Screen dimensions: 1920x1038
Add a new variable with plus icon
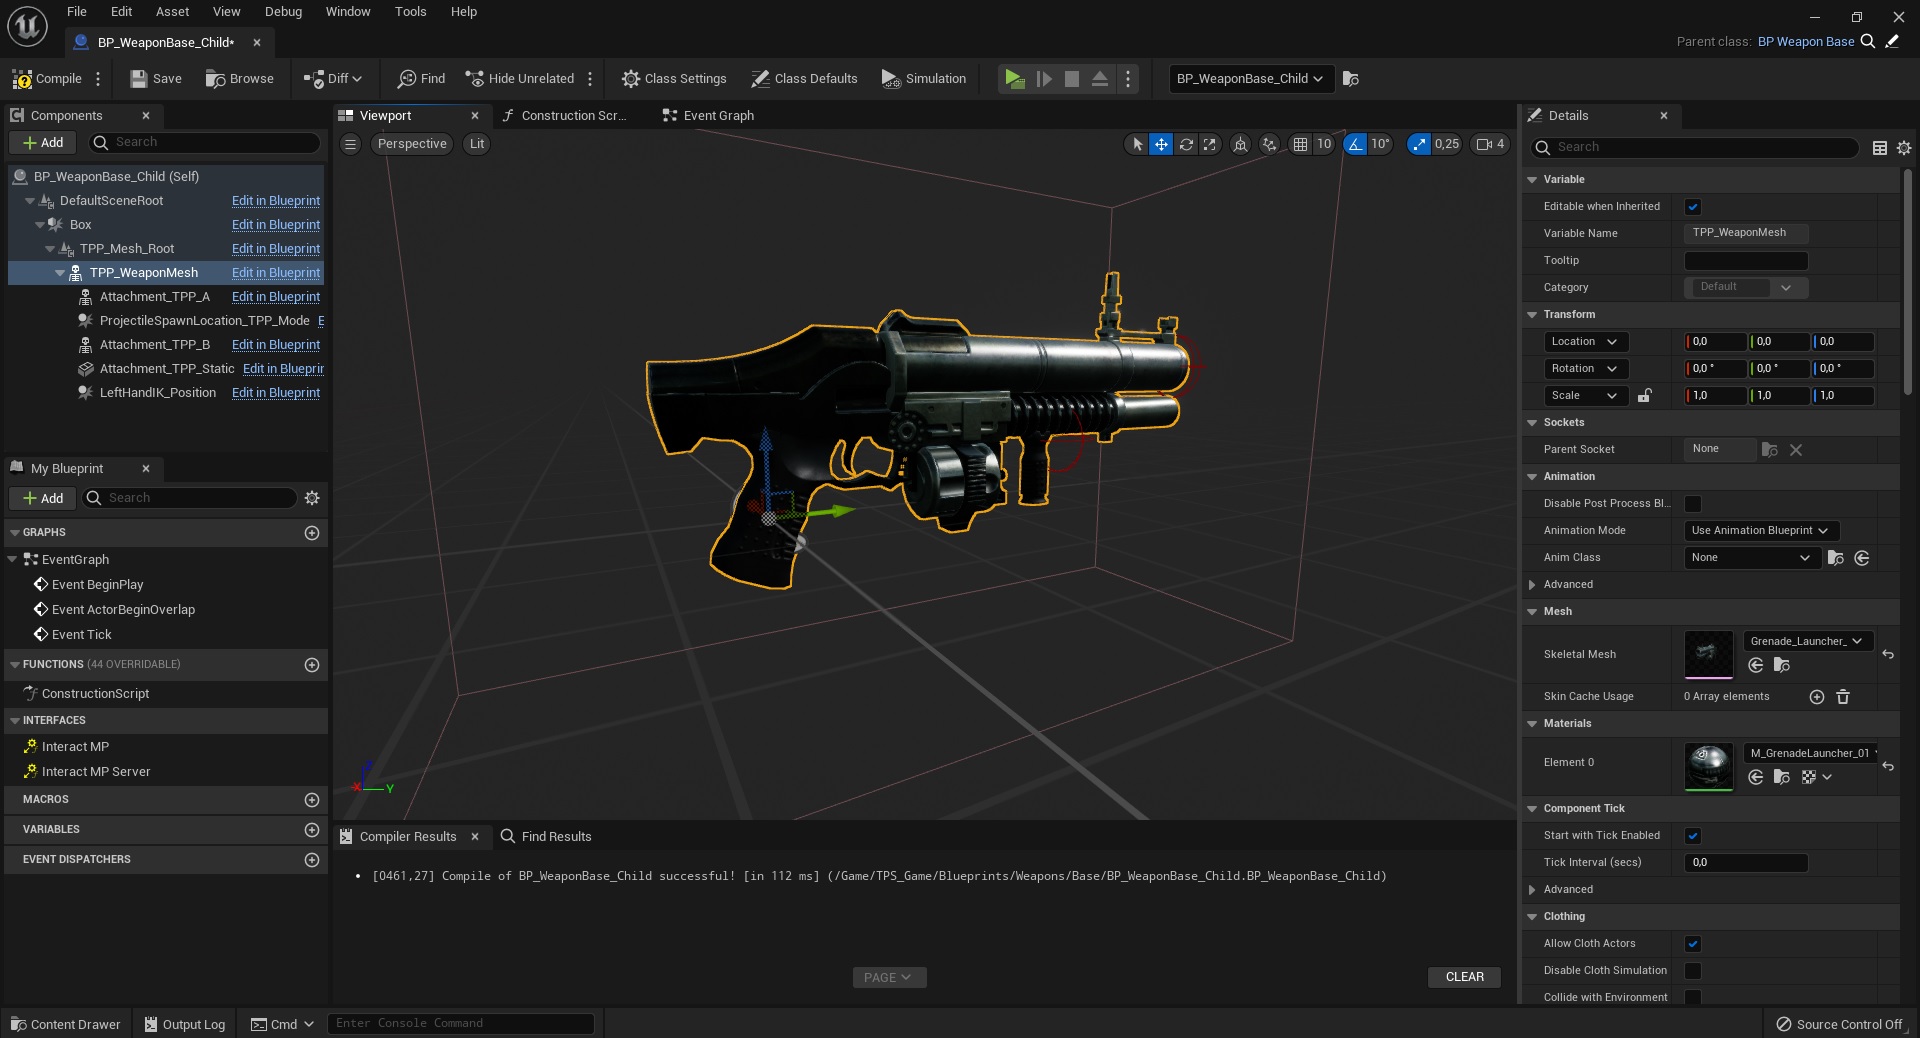(312, 830)
